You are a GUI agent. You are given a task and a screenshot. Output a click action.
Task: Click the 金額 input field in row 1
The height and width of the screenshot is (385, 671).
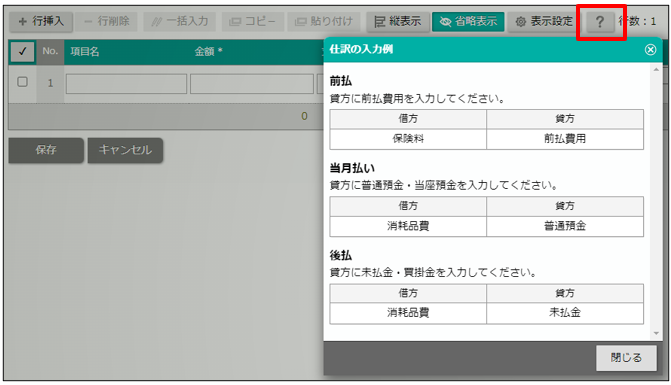click(252, 84)
